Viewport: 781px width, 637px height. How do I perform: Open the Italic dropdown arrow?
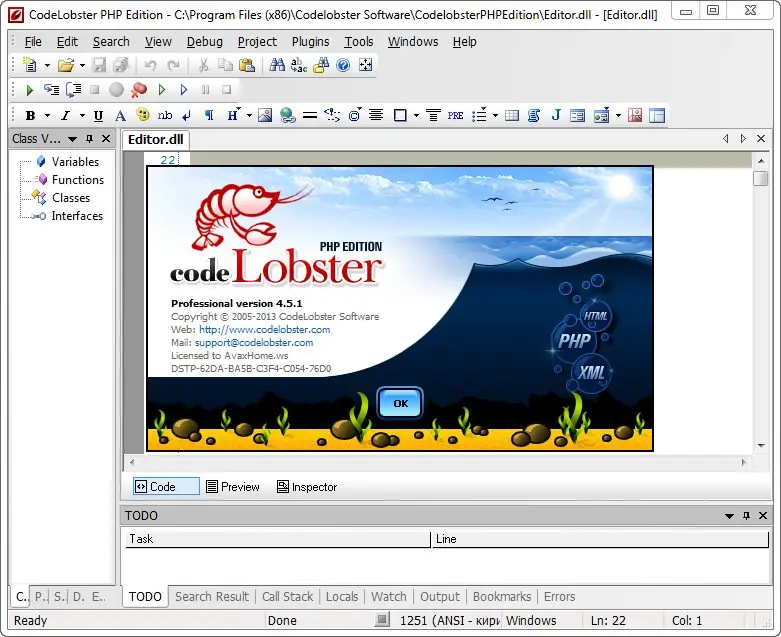point(83,116)
